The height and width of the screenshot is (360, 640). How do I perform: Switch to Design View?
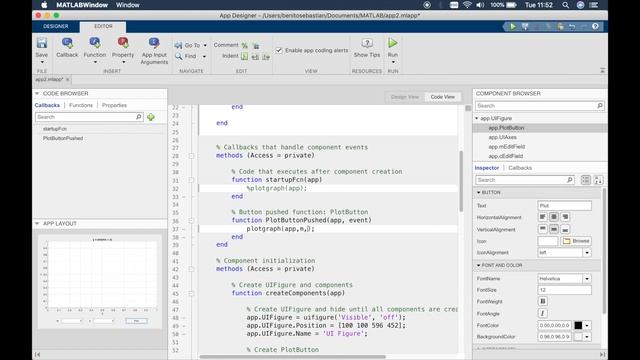point(404,97)
